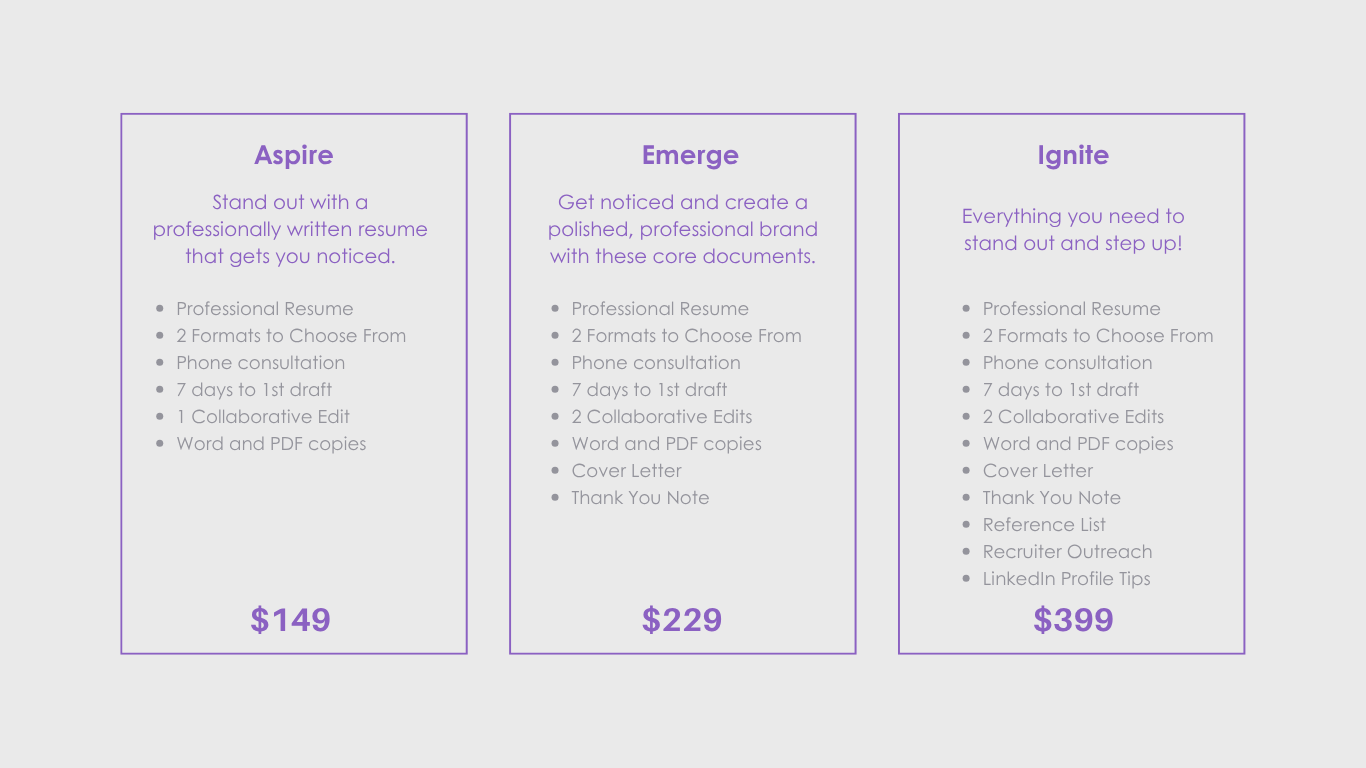
Task: Select the Emerge plan heading
Action: pyautogui.click(x=690, y=155)
